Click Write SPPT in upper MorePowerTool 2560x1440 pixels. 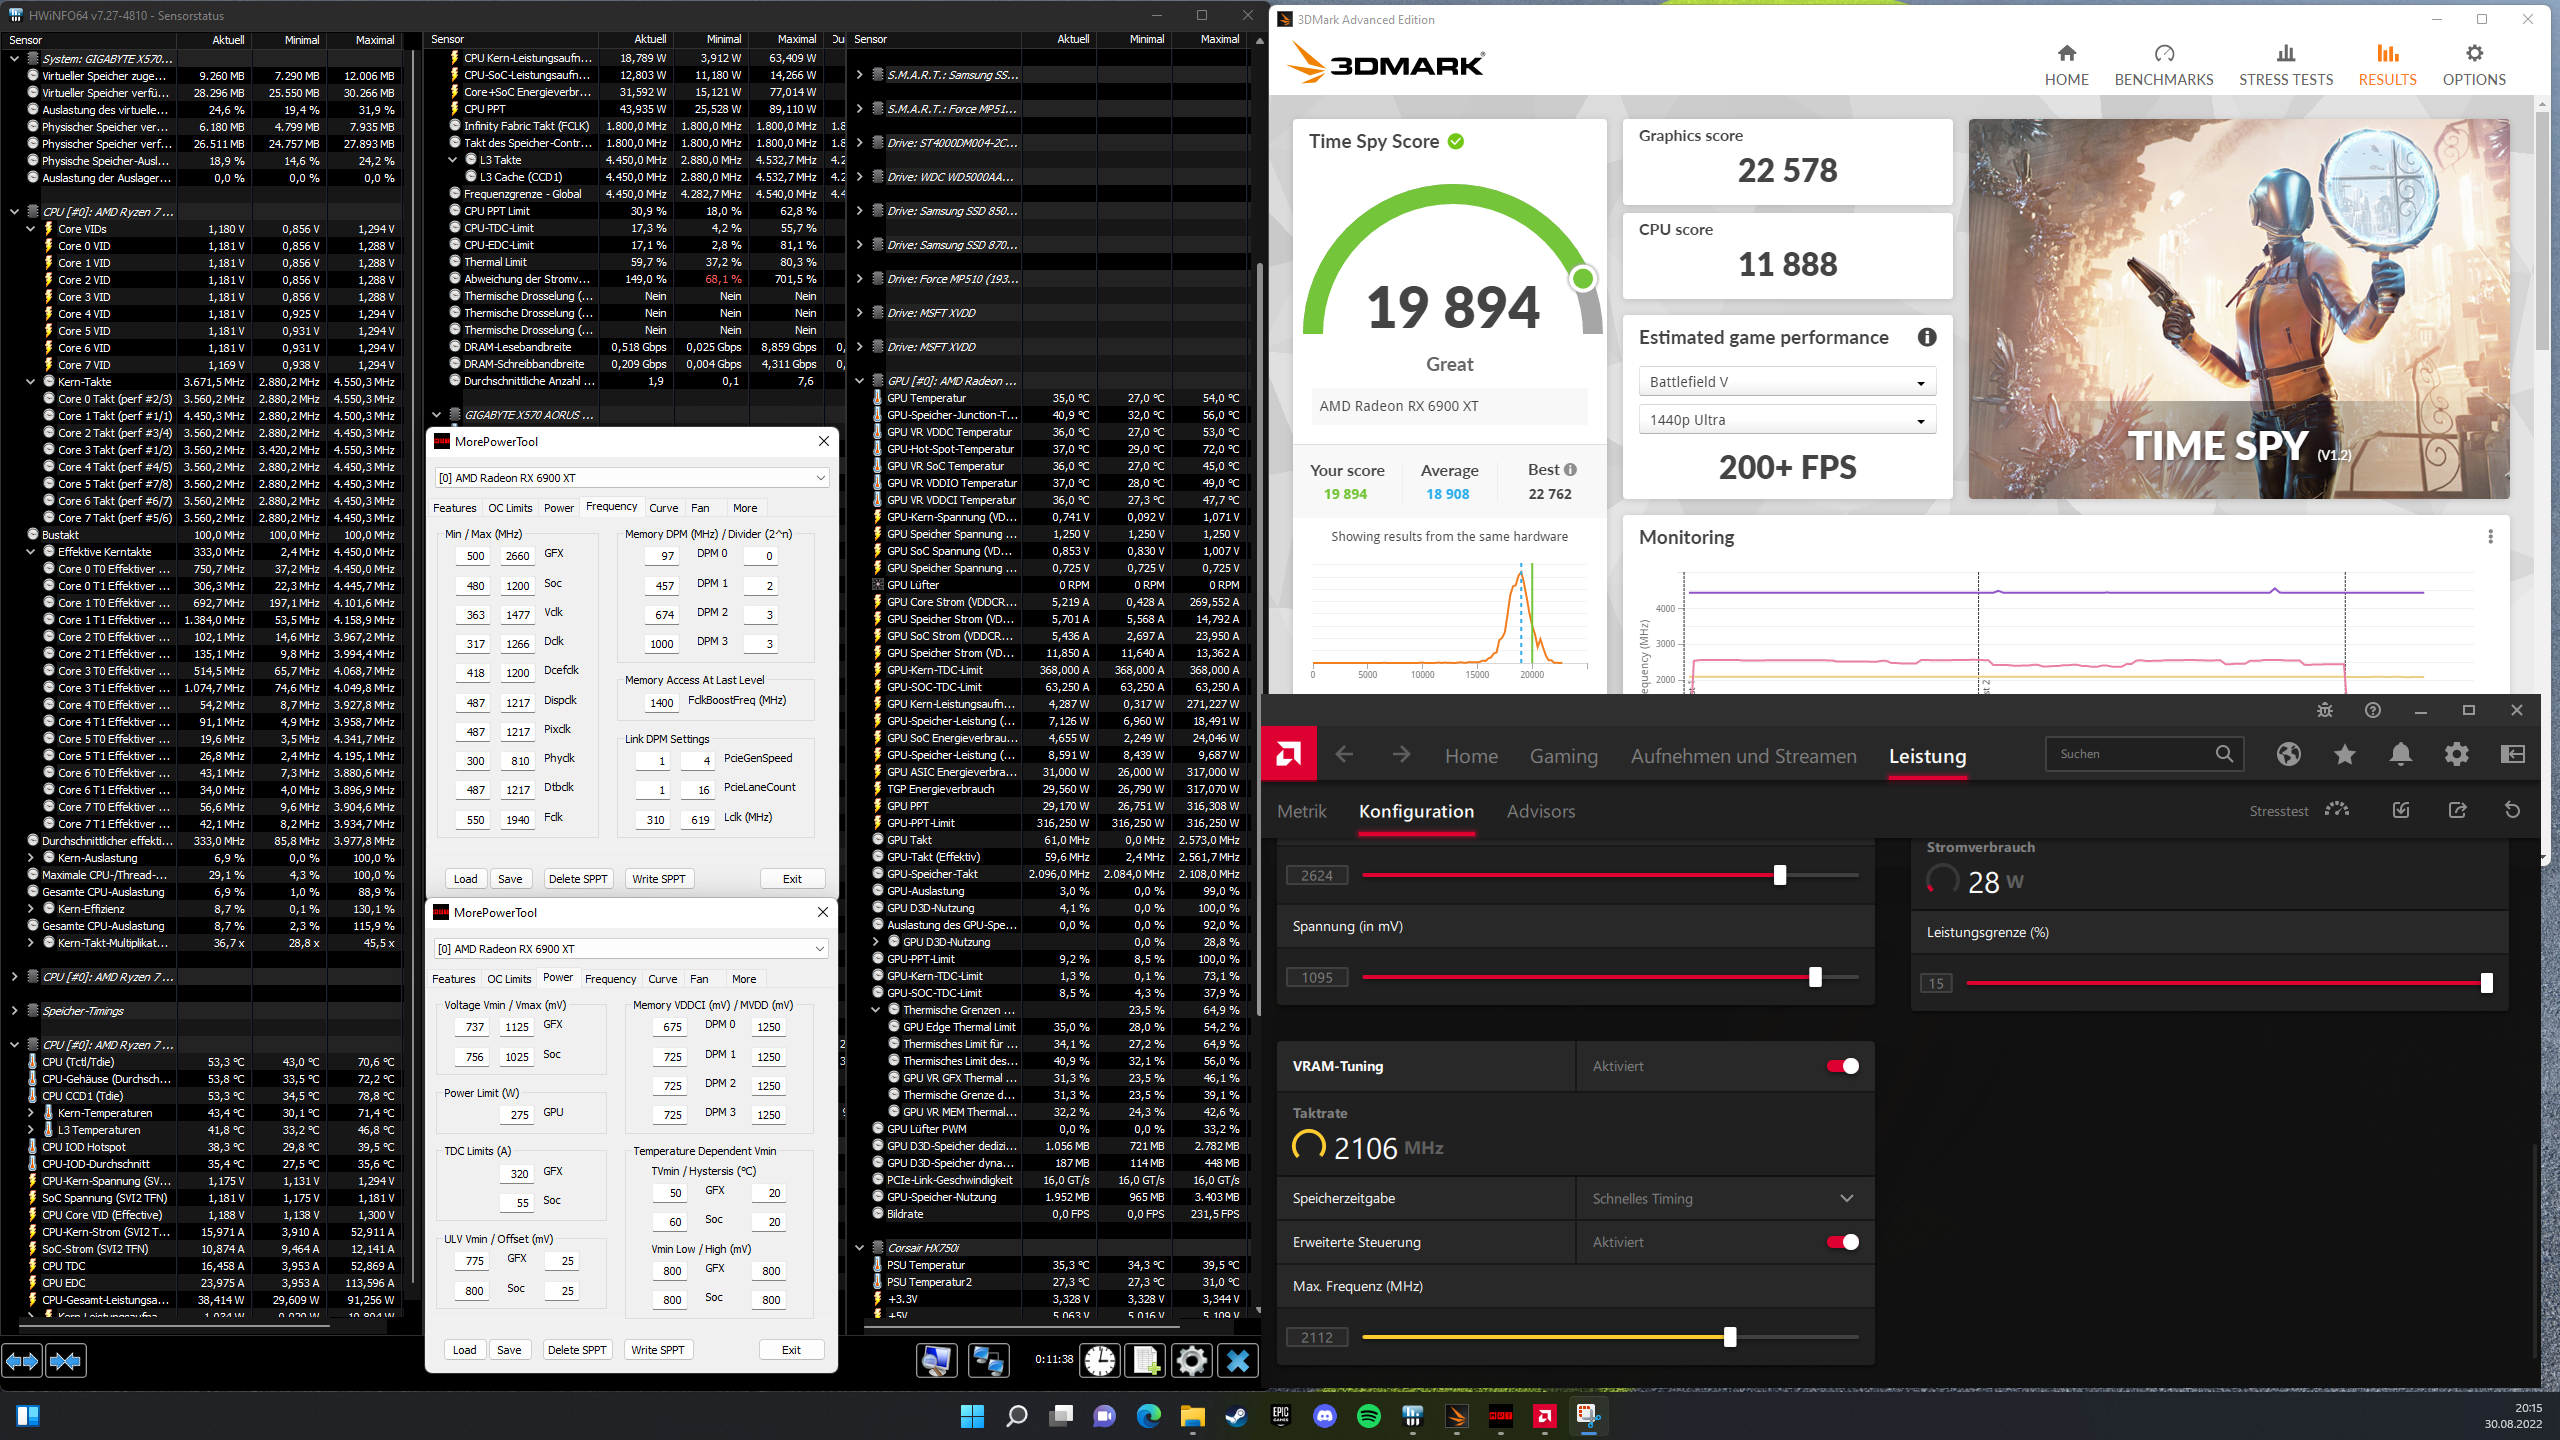pyautogui.click(x=658, y=879)
